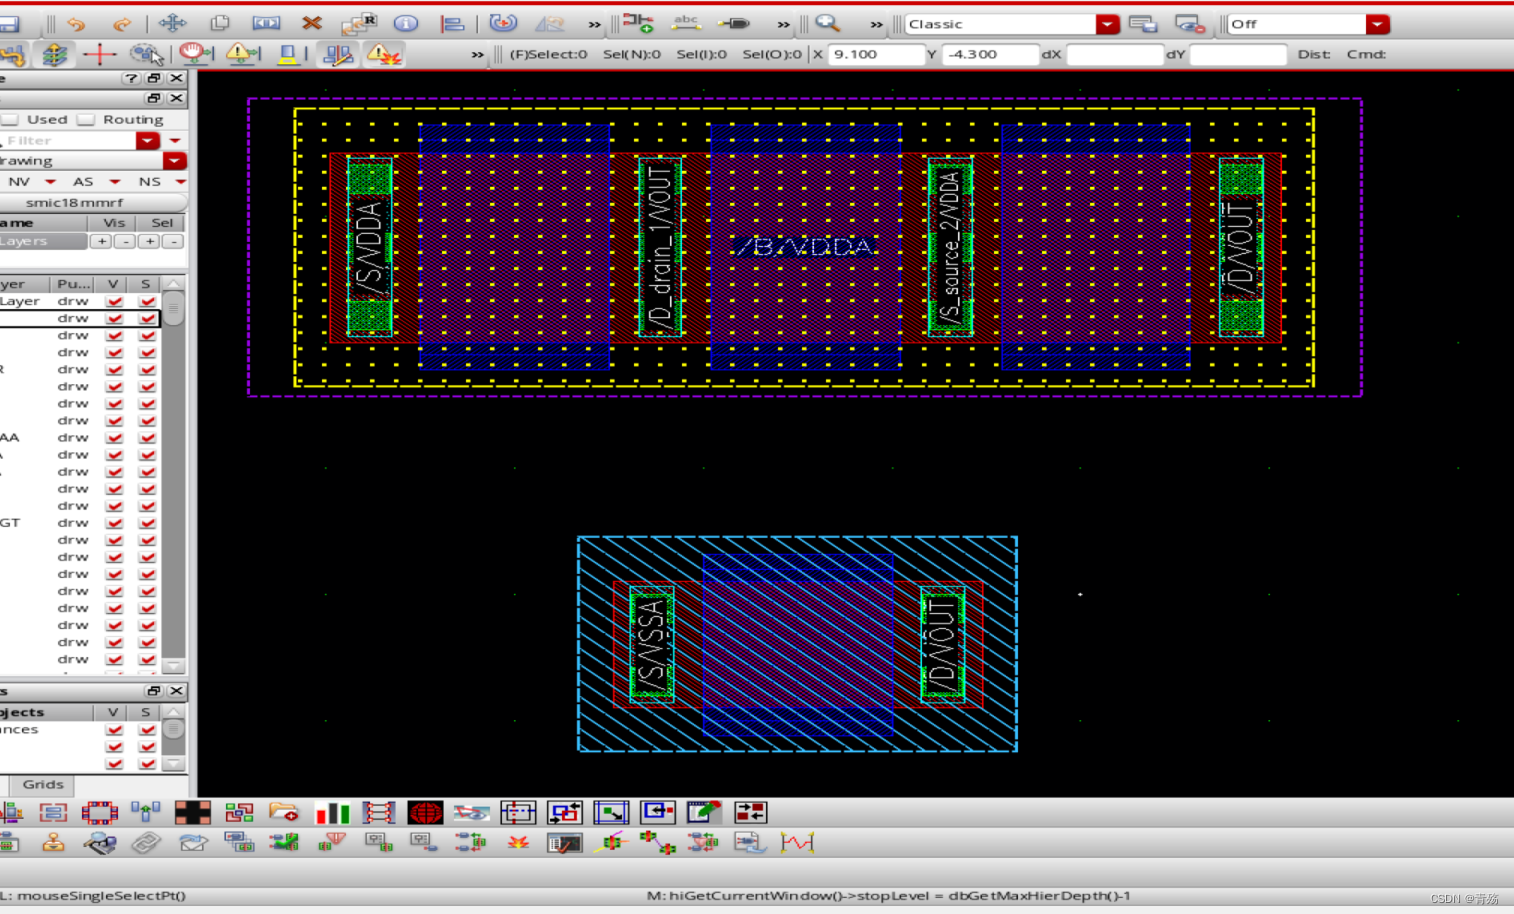Click the Sel column header
Screen dimensions: 1514x914
pos(162,222)
